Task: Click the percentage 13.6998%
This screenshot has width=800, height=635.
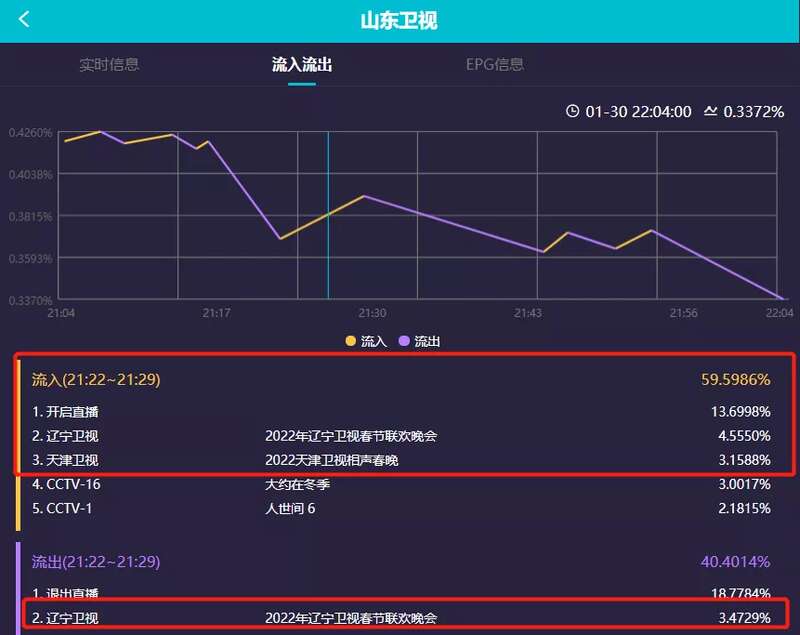Action: click(740, 412)
